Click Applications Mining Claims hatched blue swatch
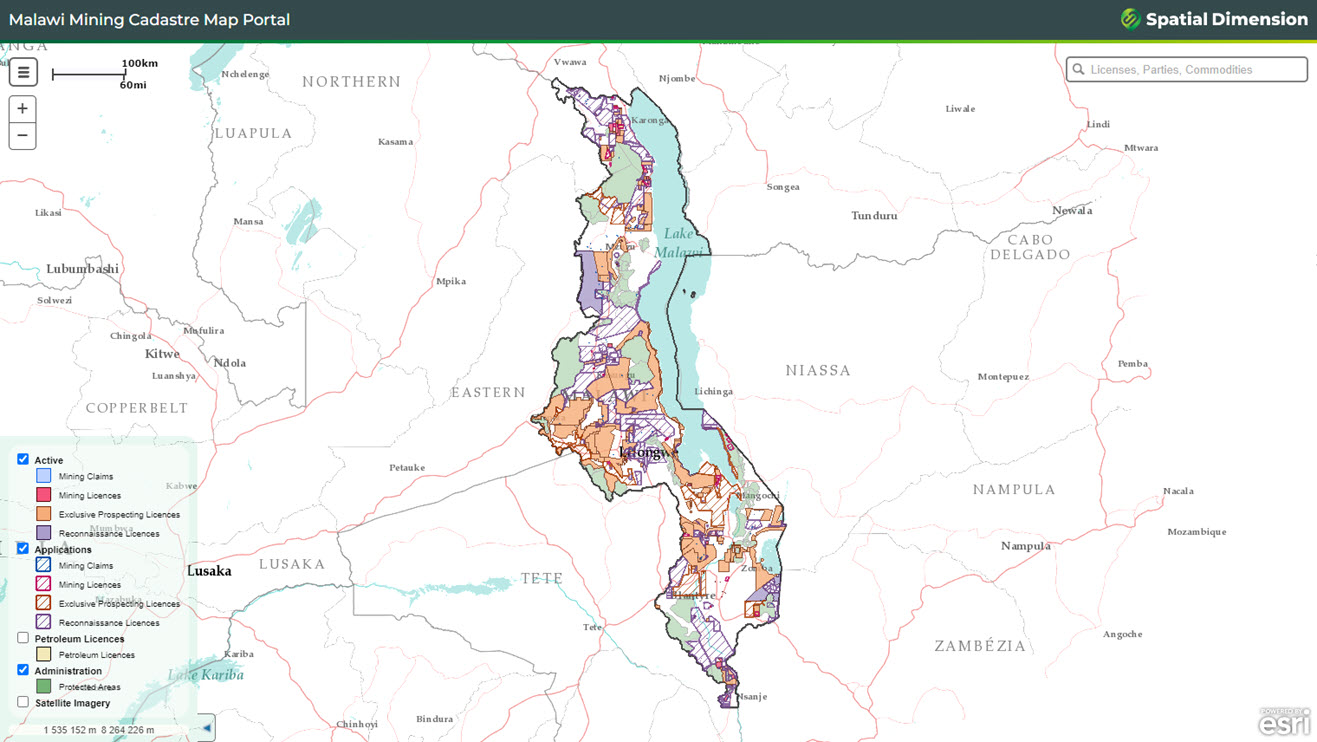1317x742 pixels. coord(43,565)
